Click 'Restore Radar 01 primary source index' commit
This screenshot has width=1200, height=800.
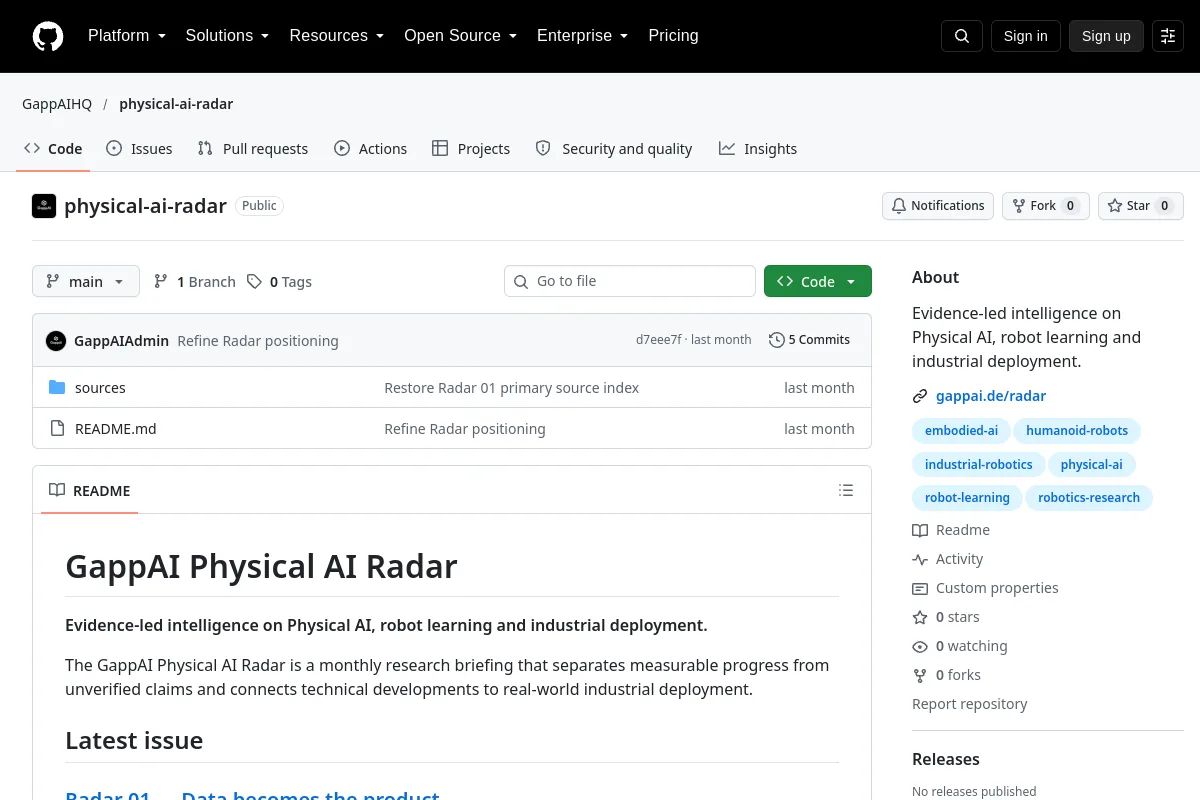511,388
